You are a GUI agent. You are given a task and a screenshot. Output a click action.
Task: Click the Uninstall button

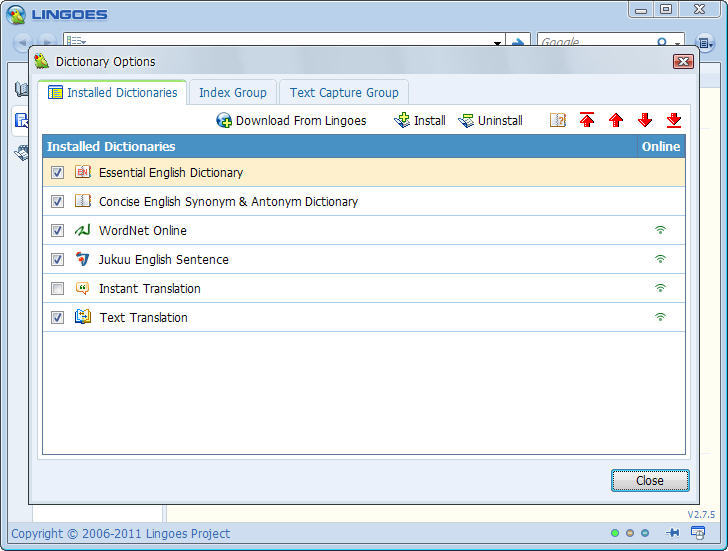click(491, 120)
